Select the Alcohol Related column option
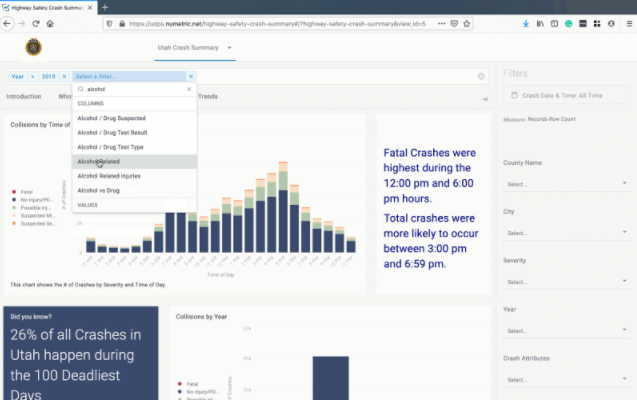Viewport: 637px width, 400px height. [134, 162]
